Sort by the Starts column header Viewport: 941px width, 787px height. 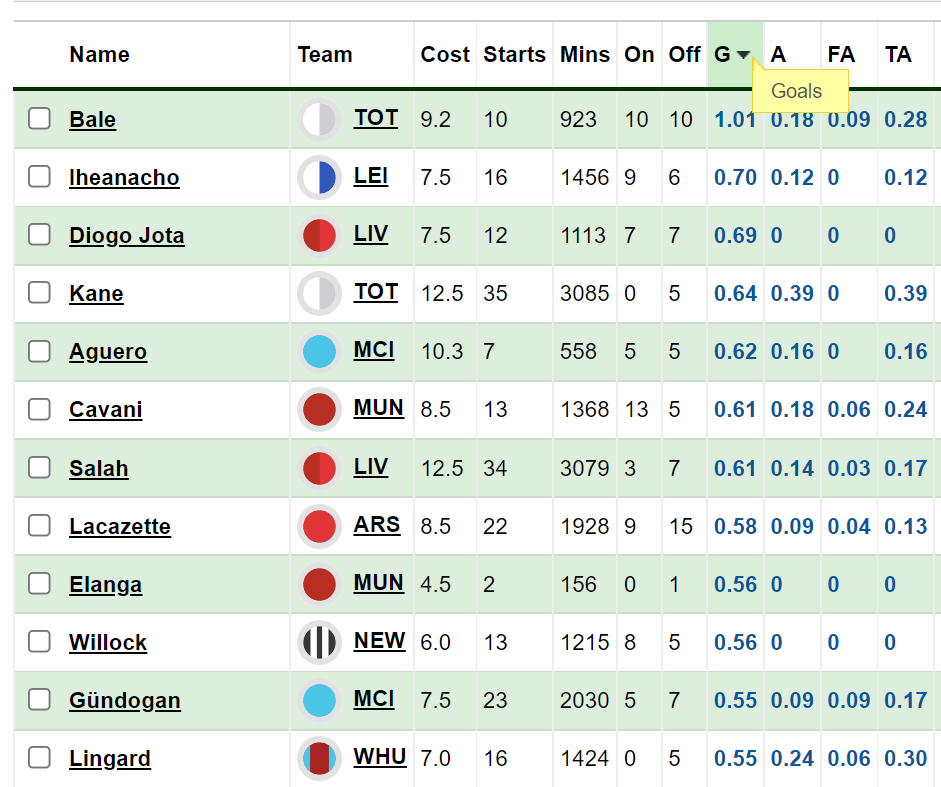pos(514,55)
